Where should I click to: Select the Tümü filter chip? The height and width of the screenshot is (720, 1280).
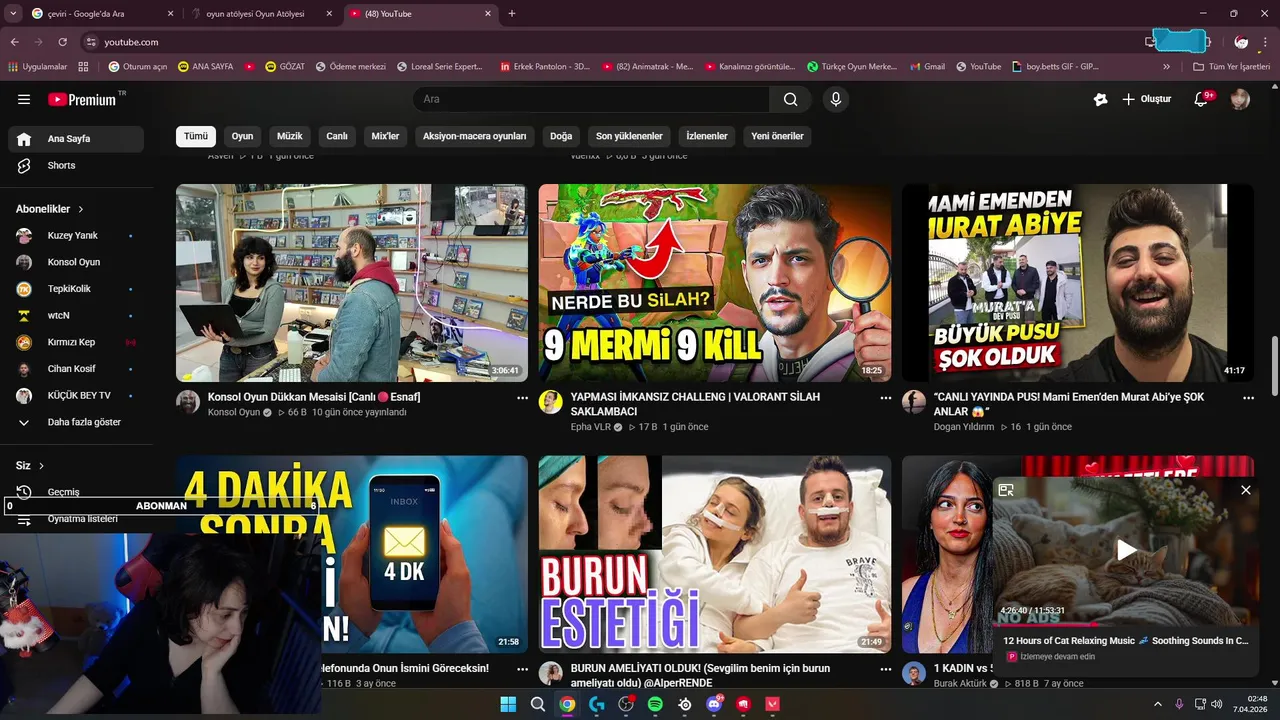196,136
